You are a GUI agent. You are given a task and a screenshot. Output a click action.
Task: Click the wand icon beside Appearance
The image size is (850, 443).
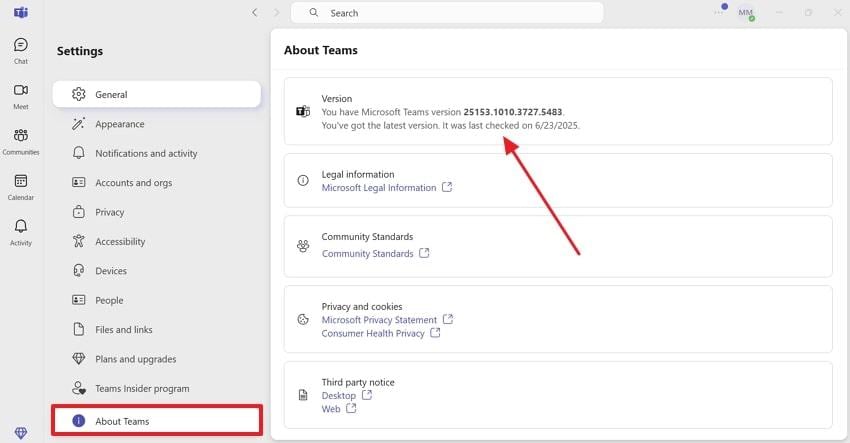point(79,124)
